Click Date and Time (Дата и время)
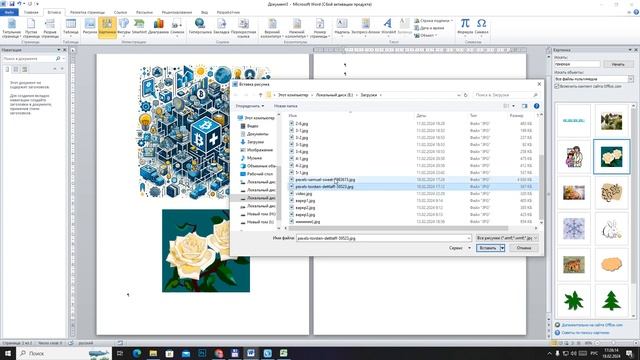Viewport: 640px width, 360px height. pyautogui.click(x=429, y=28)
